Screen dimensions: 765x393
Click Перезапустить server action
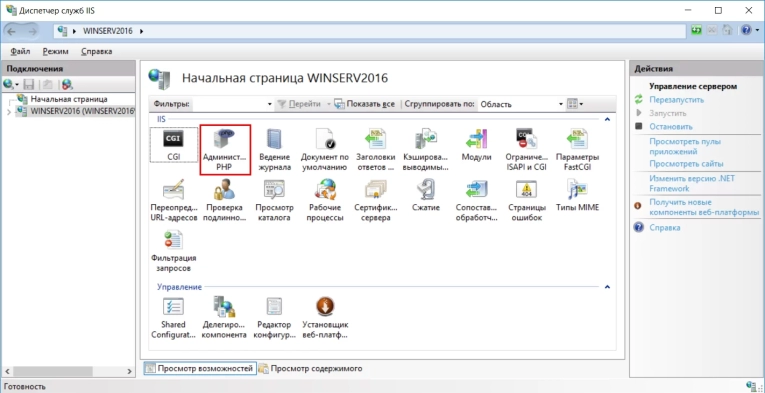(x=676, y=100)
